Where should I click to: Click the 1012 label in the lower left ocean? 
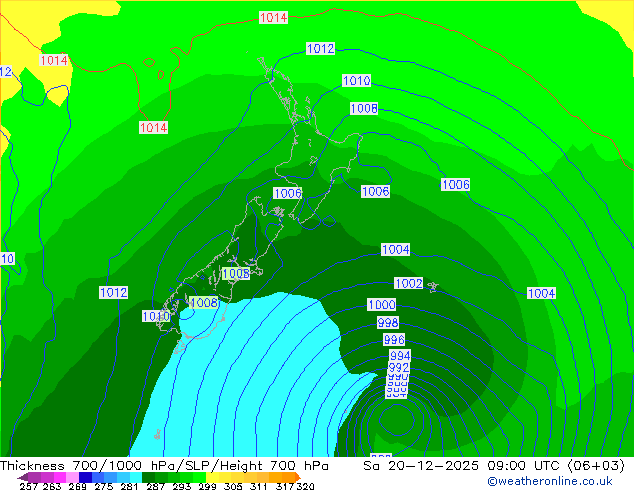pos(113,292)
